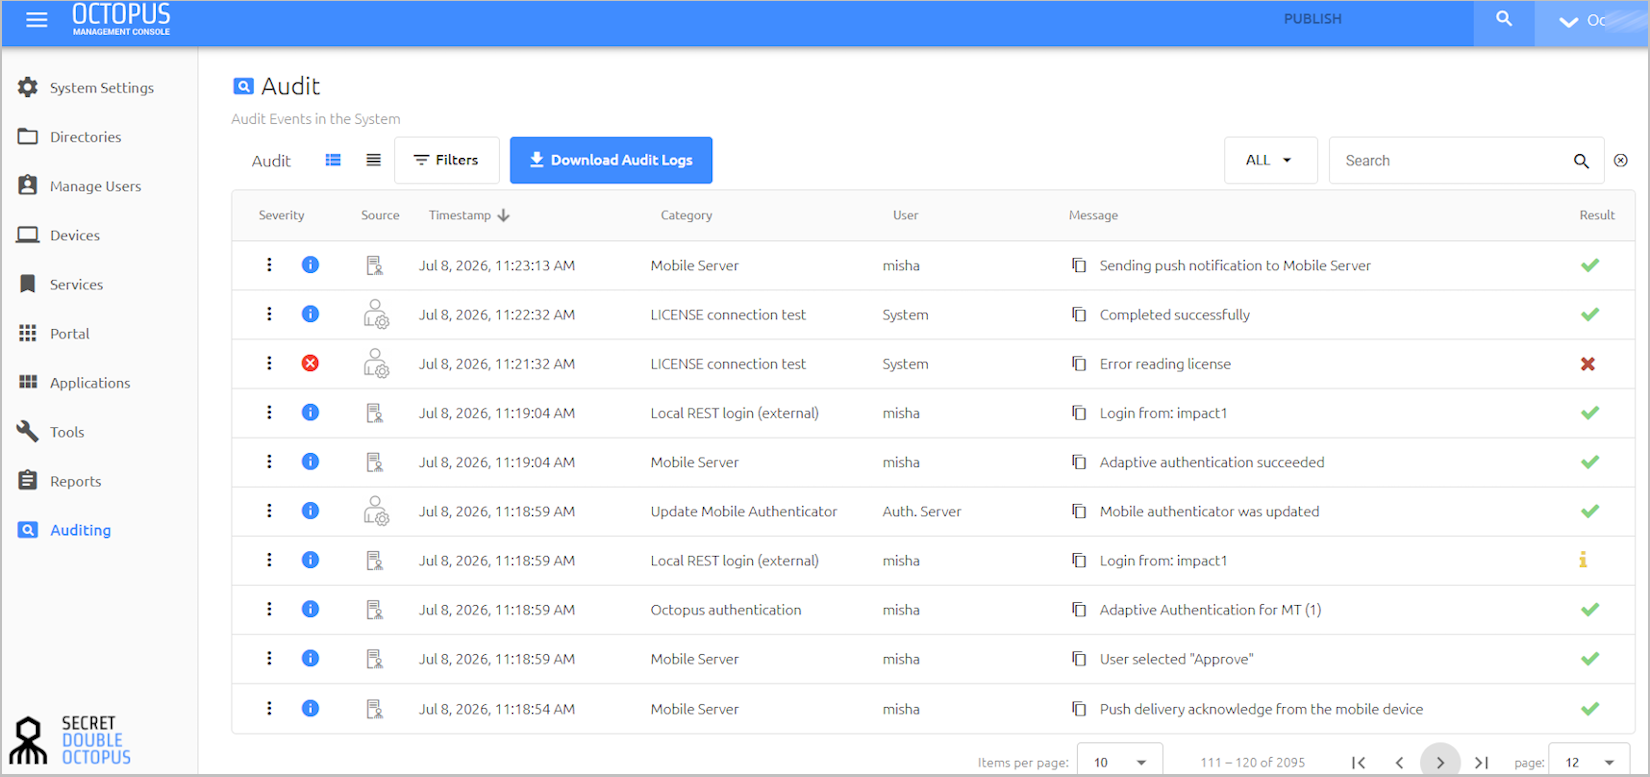The image size is (1650, 777).
Task: Click 'Adaptive Authentication for MT (1)' message text
Action: (1210, 610)
